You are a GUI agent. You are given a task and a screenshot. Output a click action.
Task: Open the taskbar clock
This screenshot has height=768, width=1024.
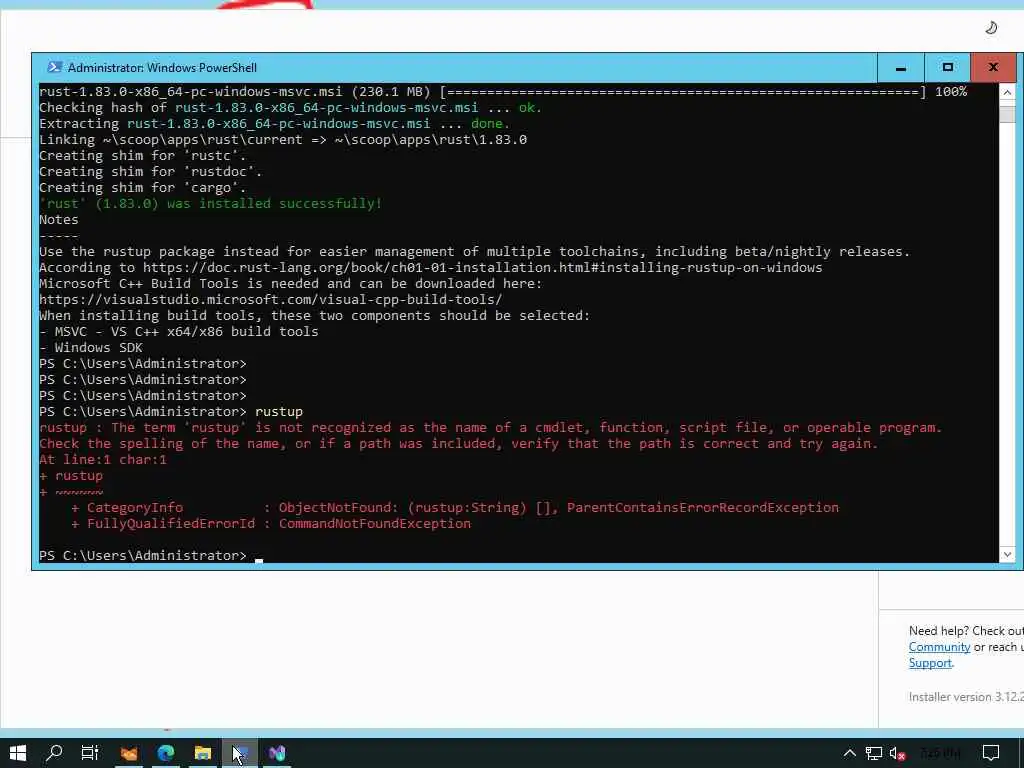pos(940,753)
